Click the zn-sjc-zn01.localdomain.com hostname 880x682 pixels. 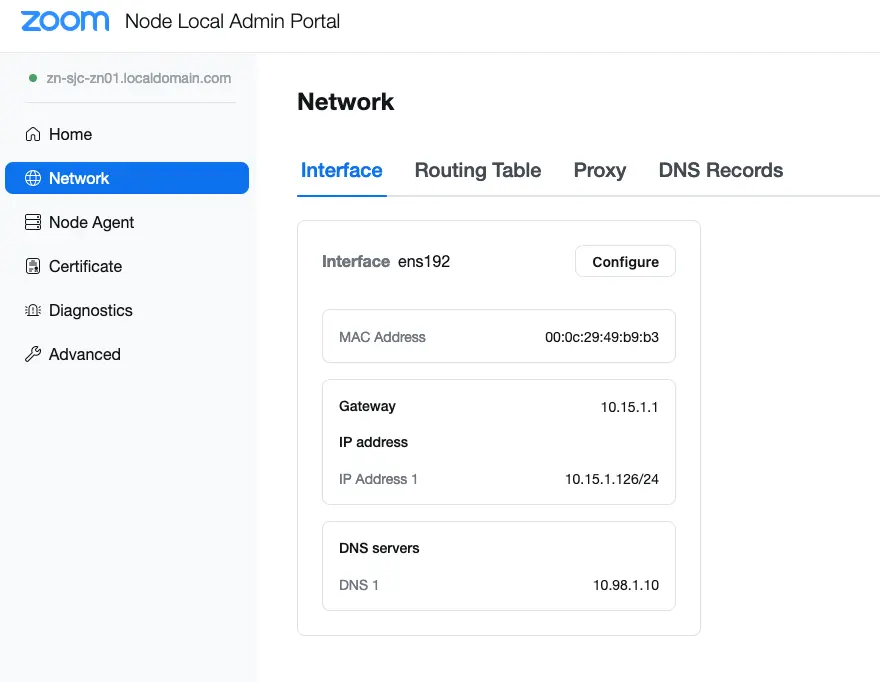click(139, 78)
